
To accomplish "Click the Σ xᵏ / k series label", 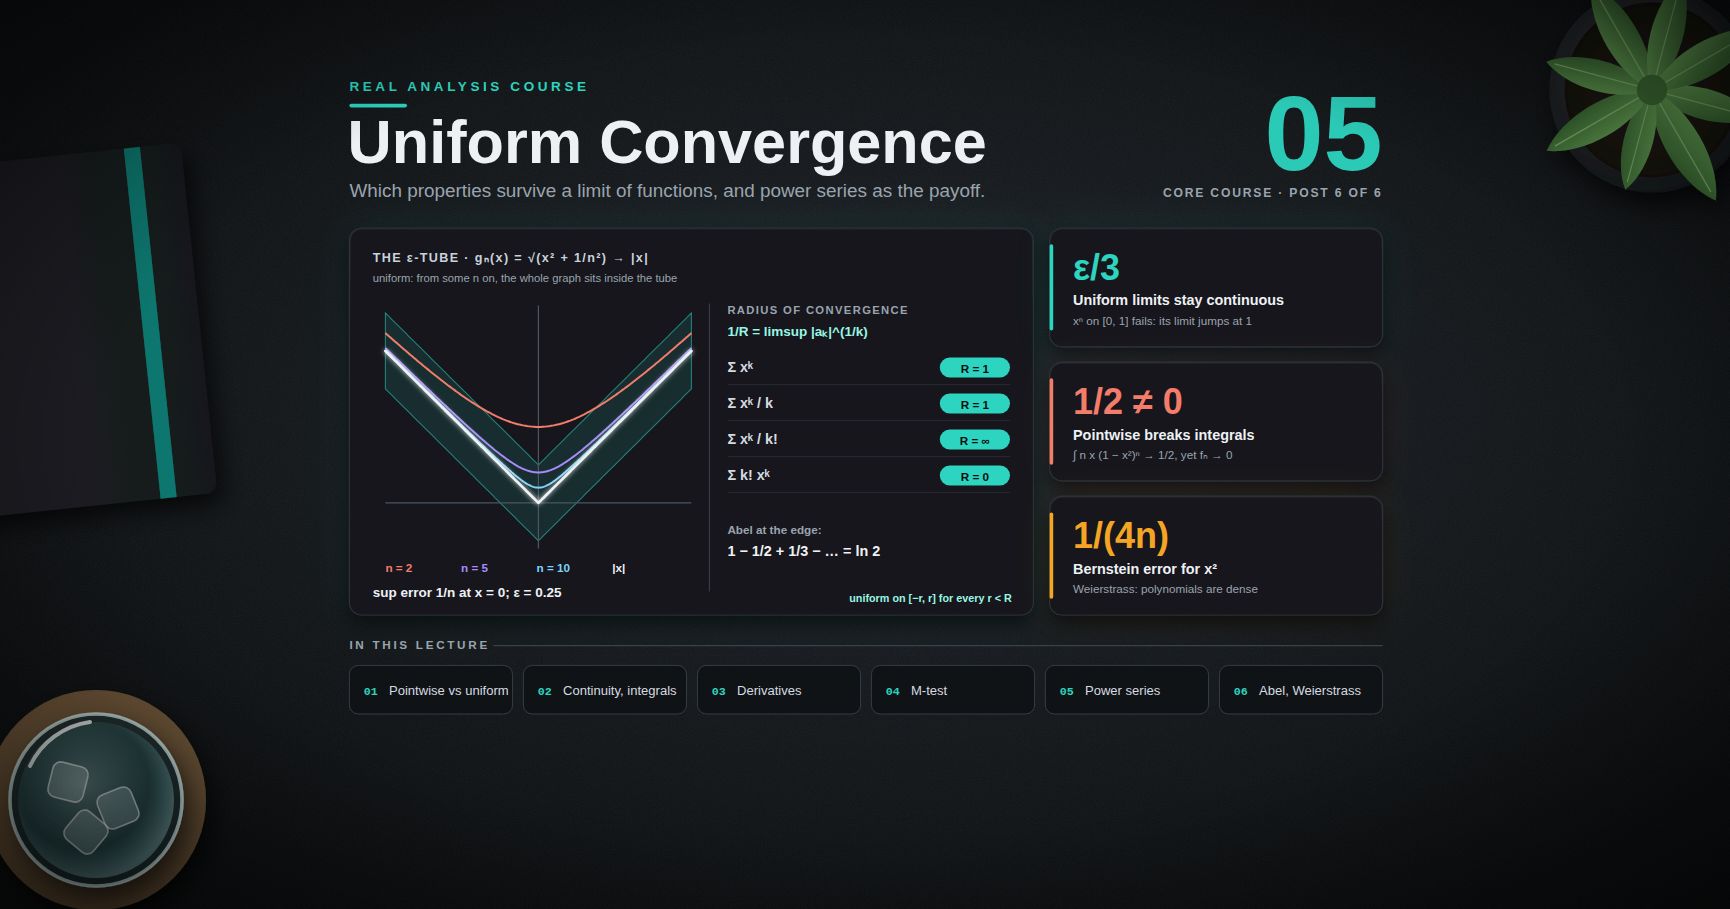I will coord(750,403).
